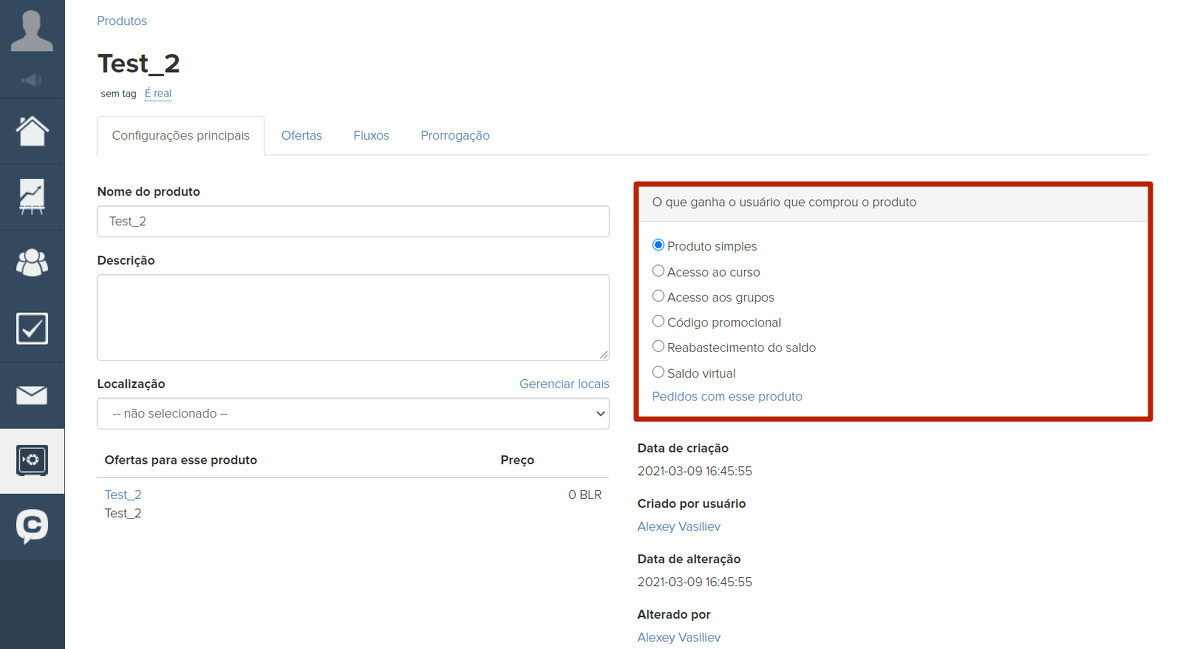Screen dimensions: 1200x649
Task: Open the chat bubble icon
Action: pyautogui.click(x=32, y=526)
